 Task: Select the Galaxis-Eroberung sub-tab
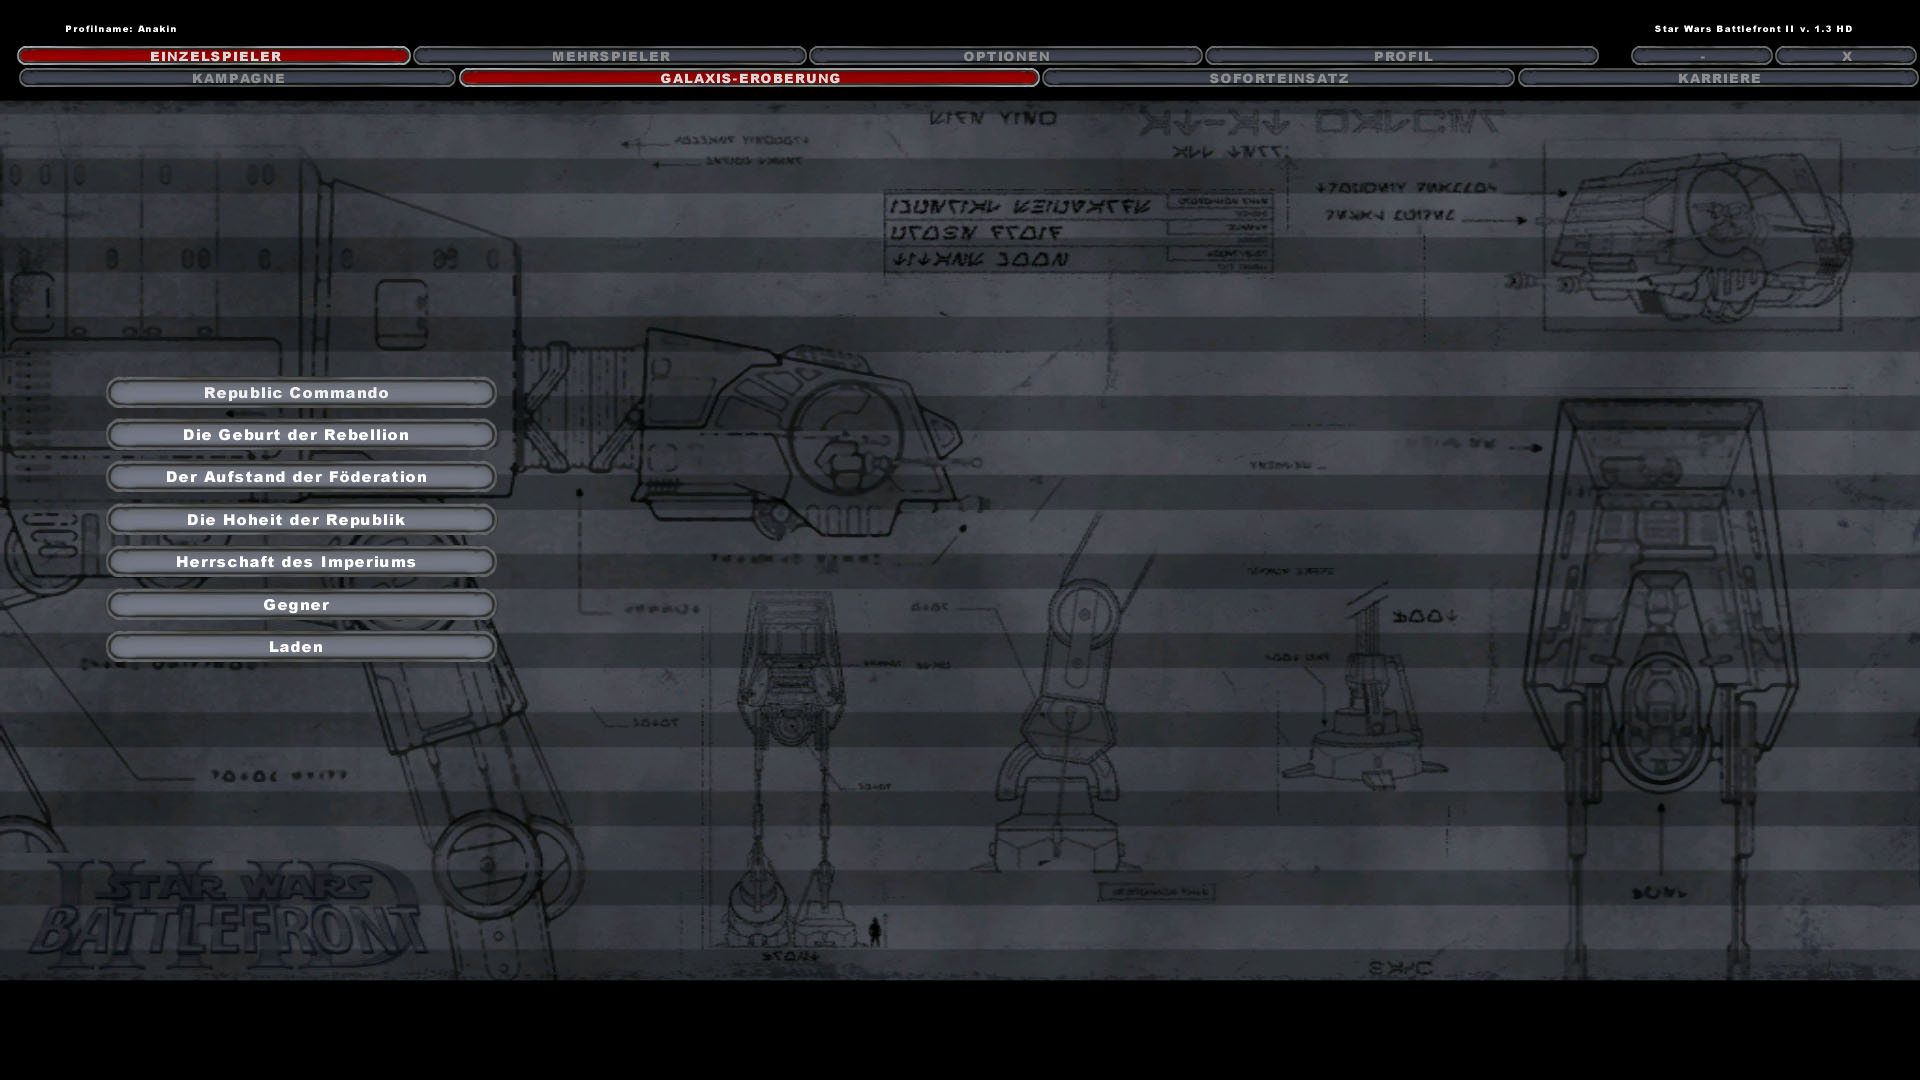tap(750, 78)
